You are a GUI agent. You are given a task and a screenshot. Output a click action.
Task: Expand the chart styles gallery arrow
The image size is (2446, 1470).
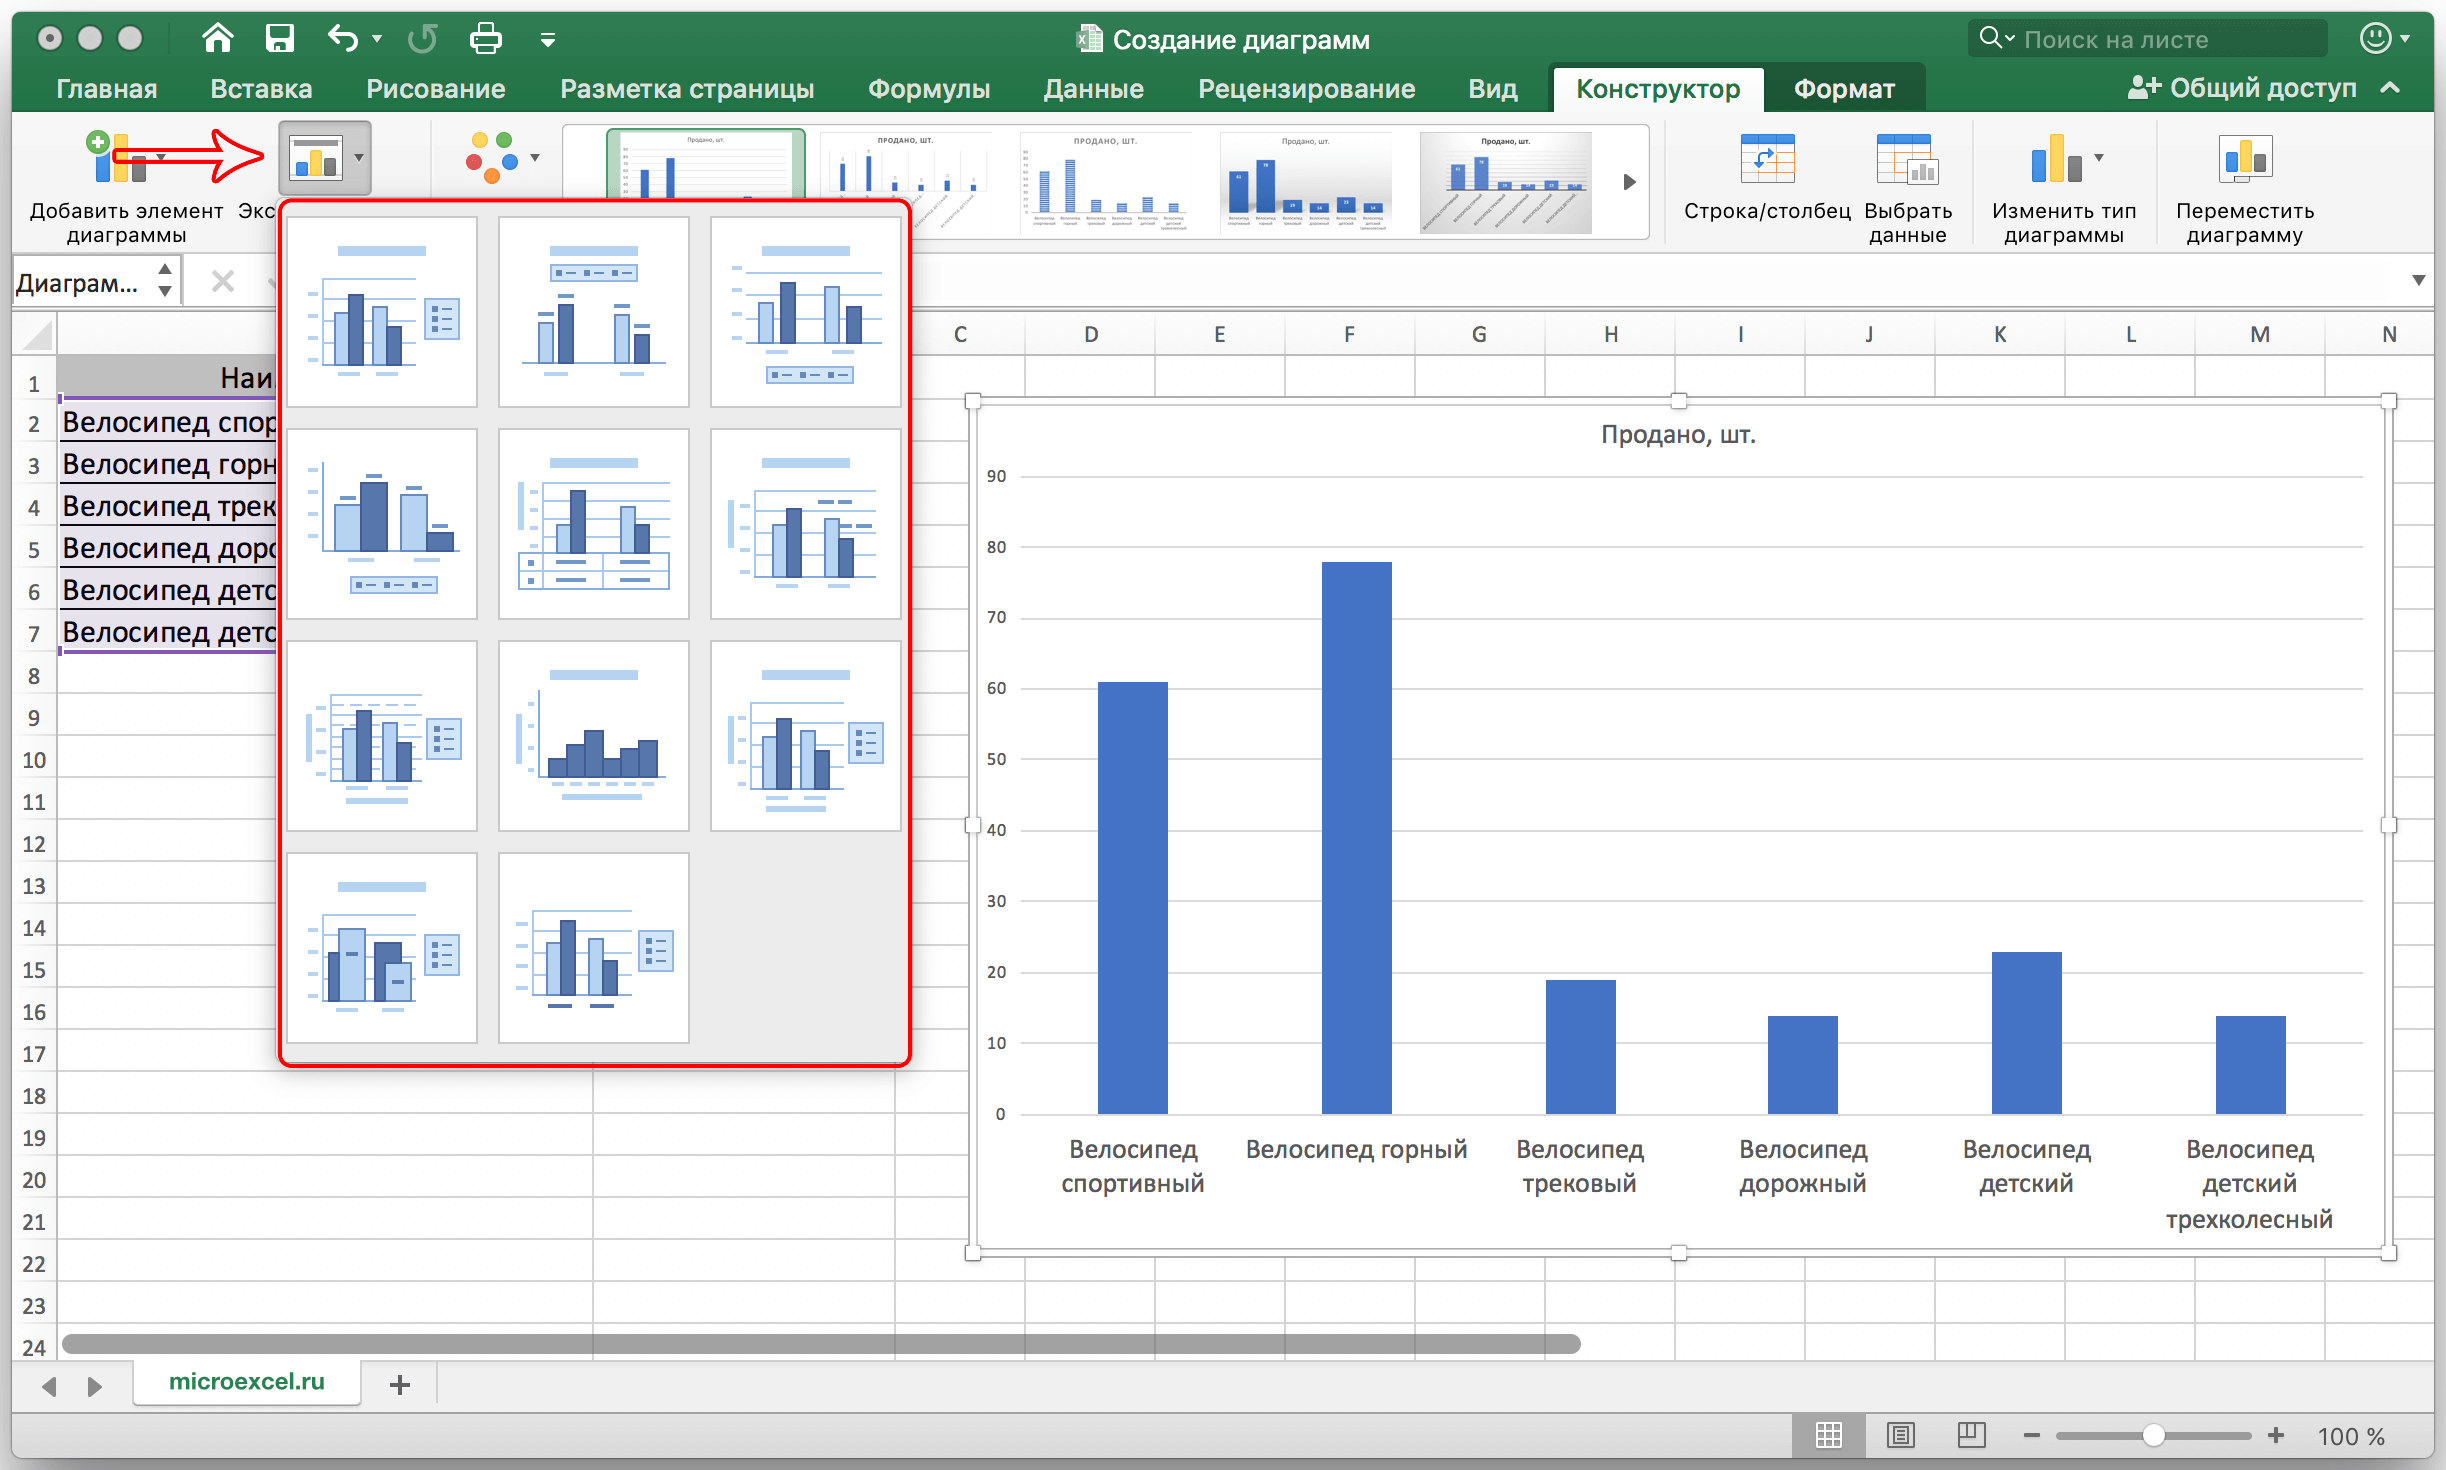[1629, 182]
